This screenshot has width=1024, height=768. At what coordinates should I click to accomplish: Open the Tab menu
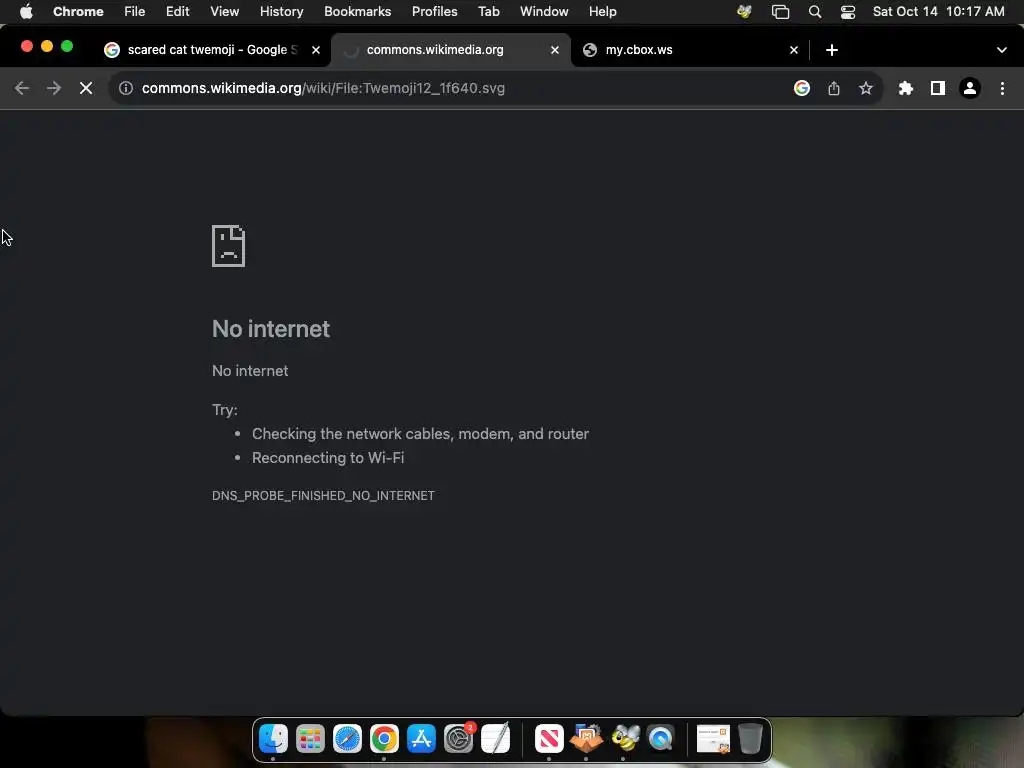[488, 12]
